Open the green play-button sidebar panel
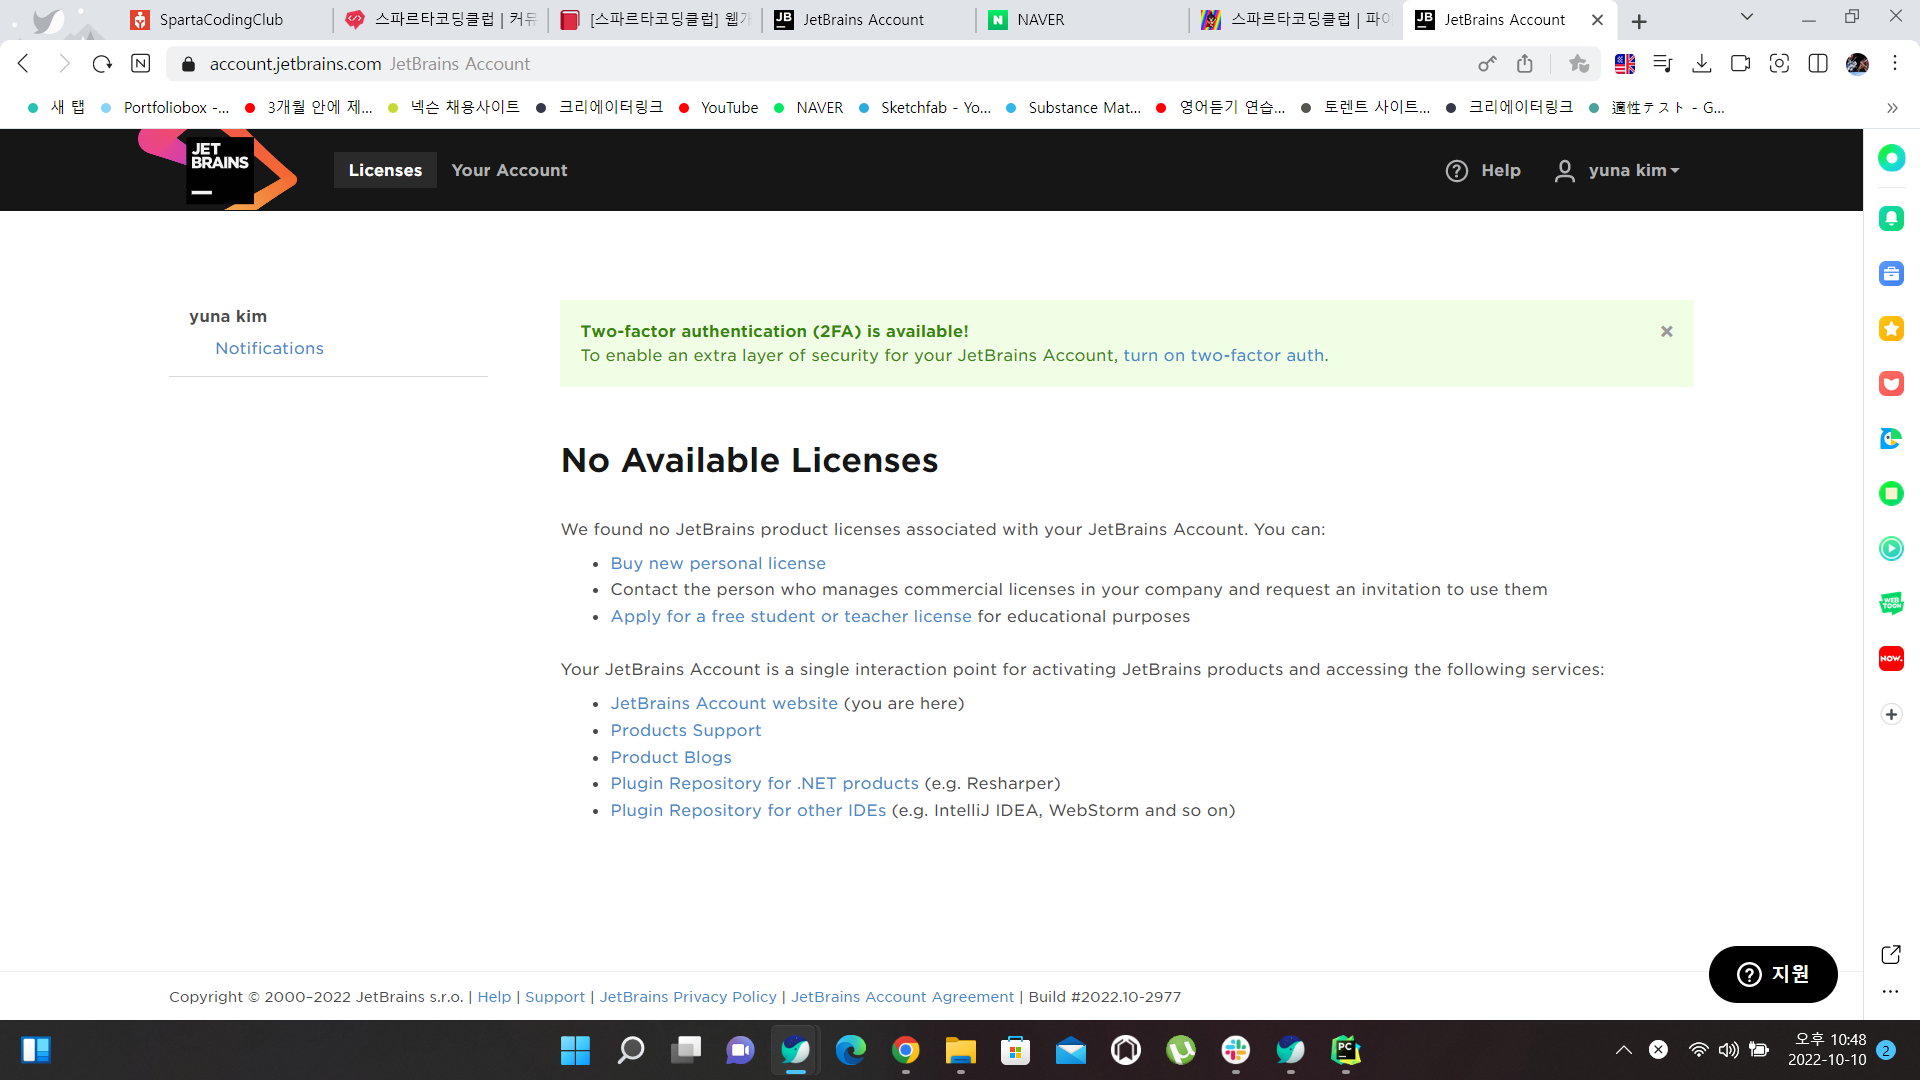Viewport: 1920px width, 1080px height. [x=1891, y=549]
